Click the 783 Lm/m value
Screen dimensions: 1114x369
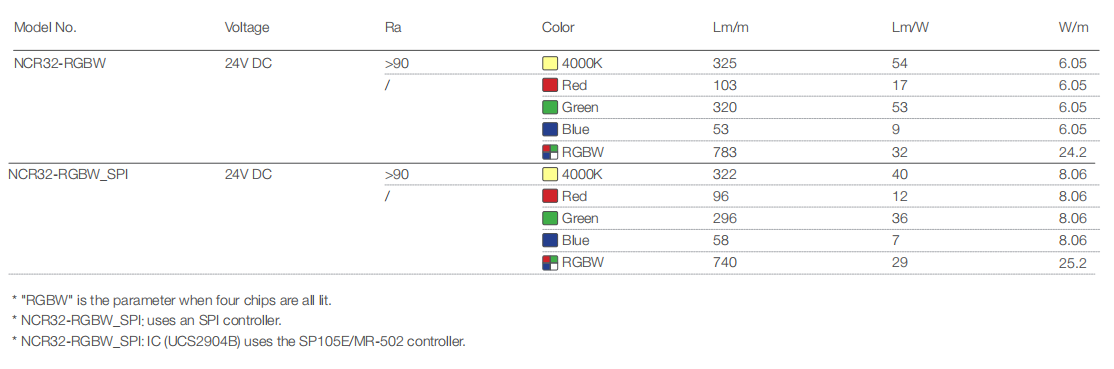725,151
